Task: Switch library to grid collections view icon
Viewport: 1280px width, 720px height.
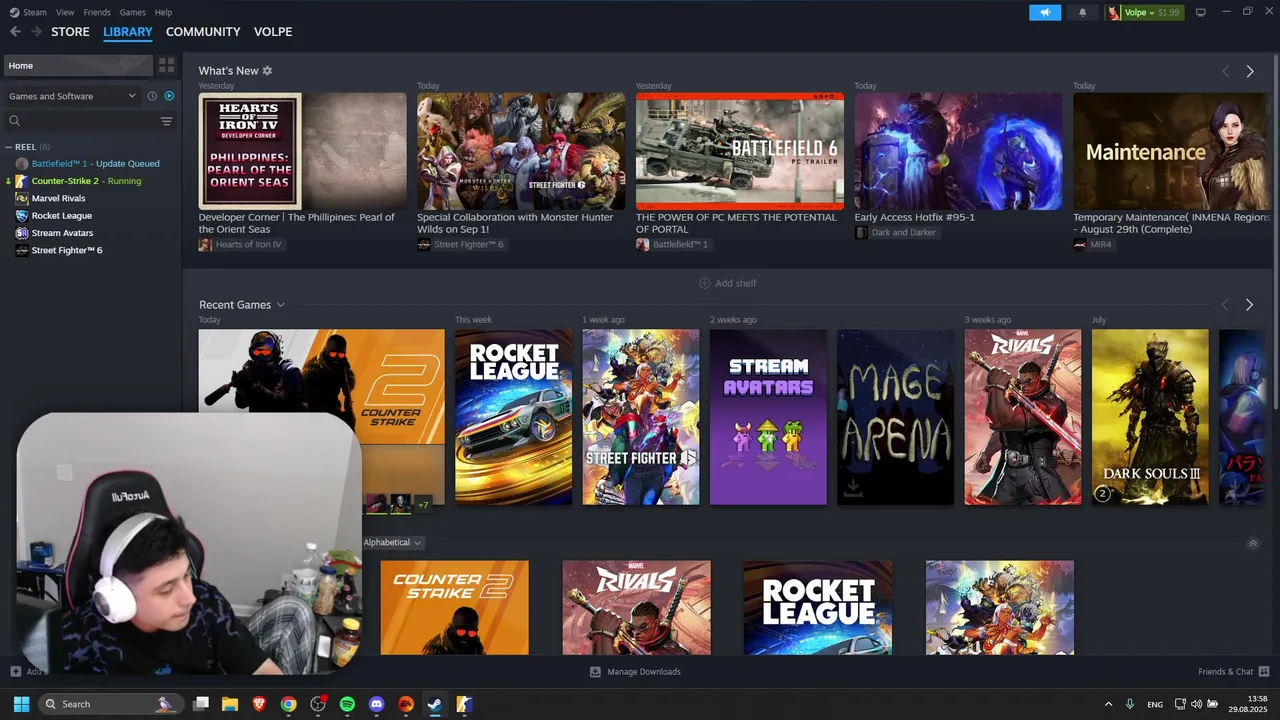Action: (x=166, y=65)
